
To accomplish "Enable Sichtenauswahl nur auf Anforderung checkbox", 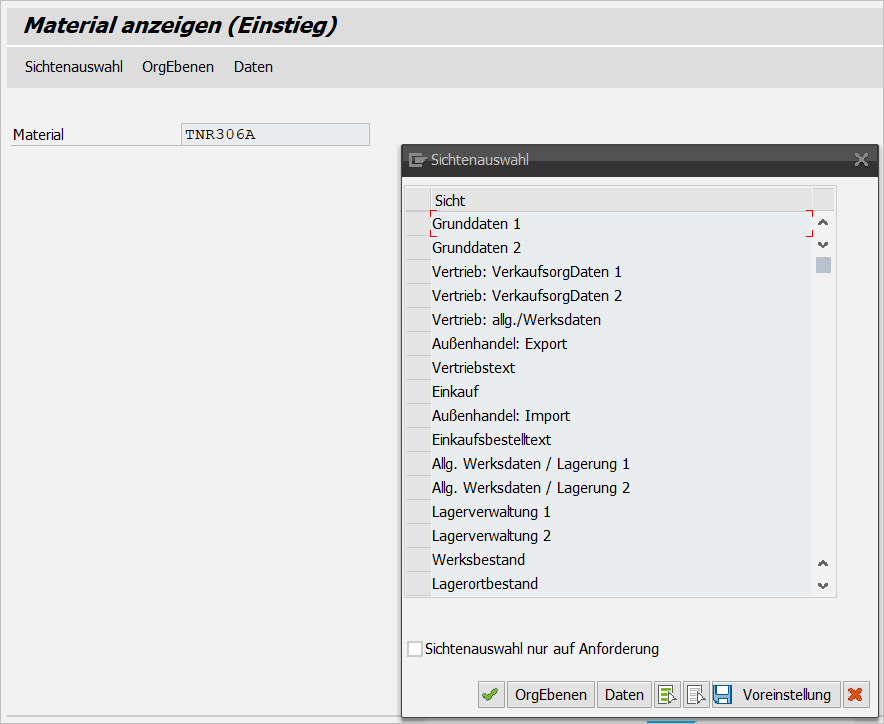I will click(415, 649).
